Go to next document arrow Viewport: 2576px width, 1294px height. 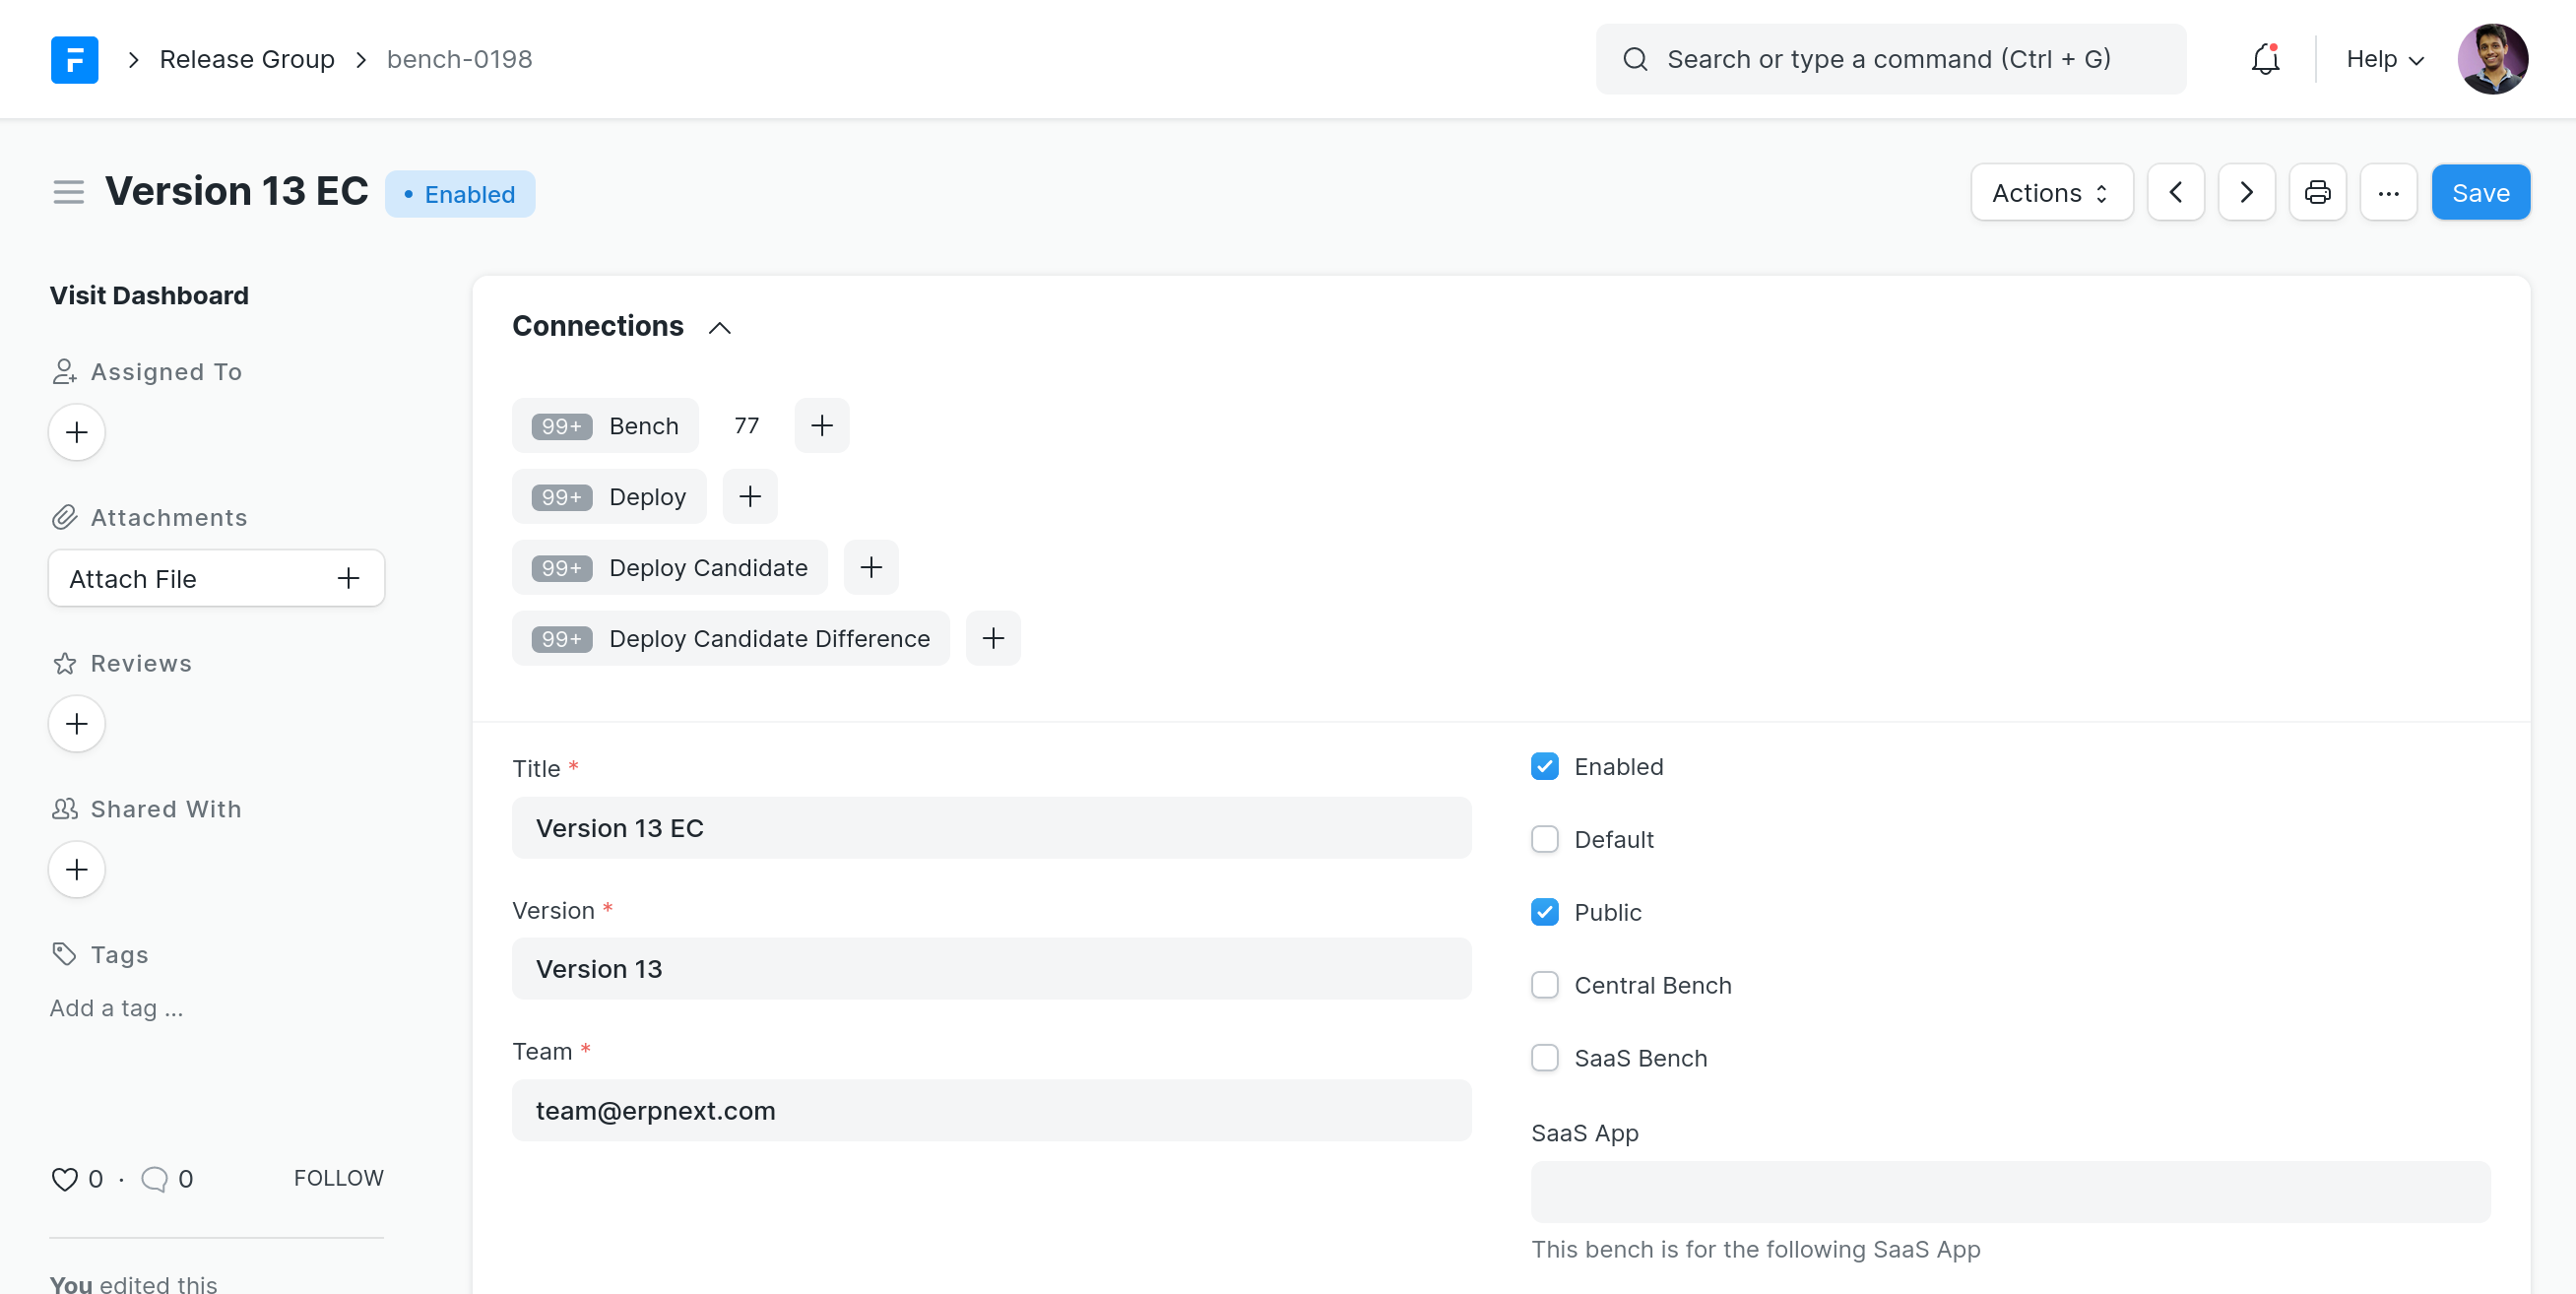click(2246, 192)
